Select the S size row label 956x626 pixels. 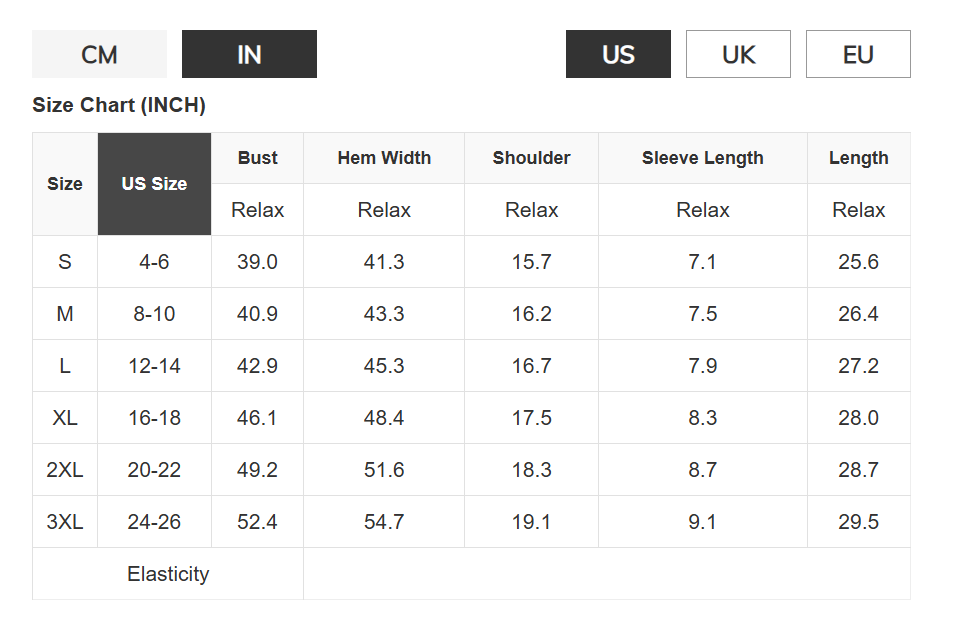point(65,262)
